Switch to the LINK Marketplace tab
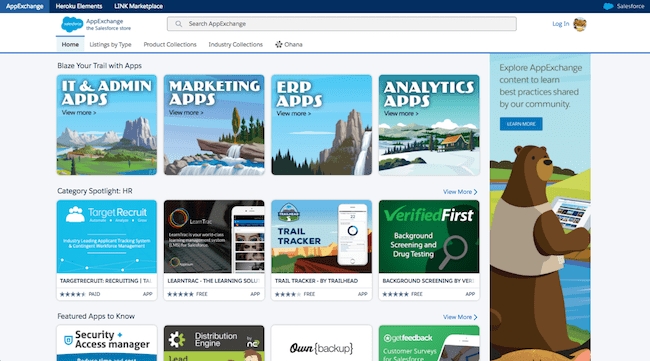 pyautogui.click(x=138, y=6)
